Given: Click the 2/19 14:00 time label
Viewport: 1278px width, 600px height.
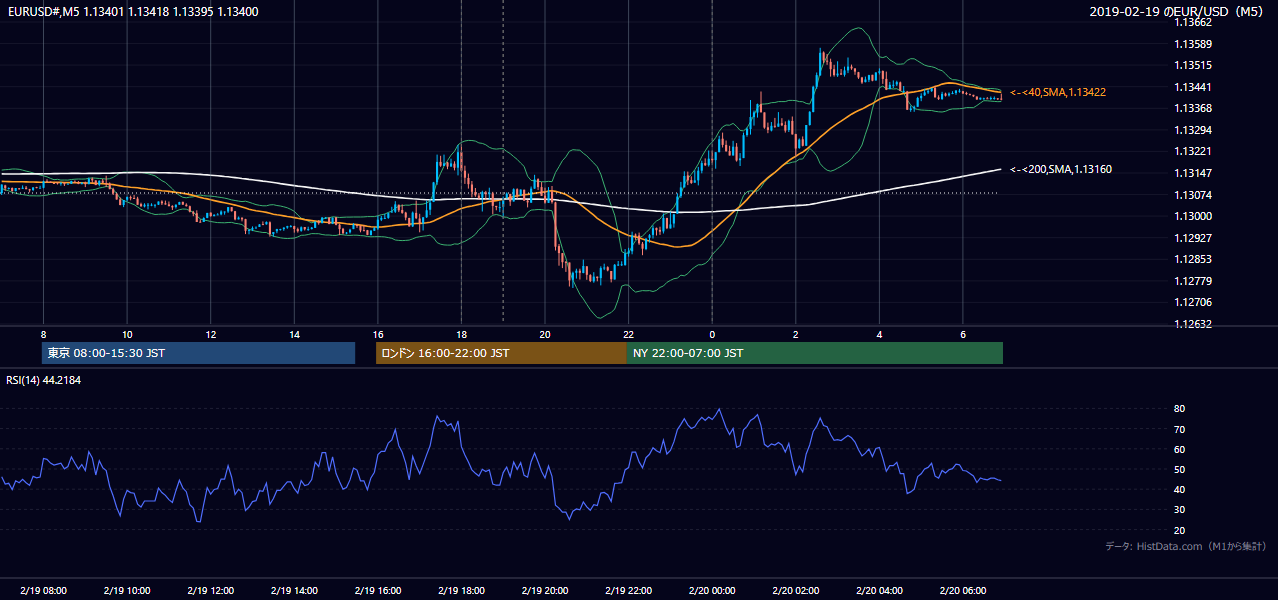Looking at the screenshot, I should click(293, 591).
